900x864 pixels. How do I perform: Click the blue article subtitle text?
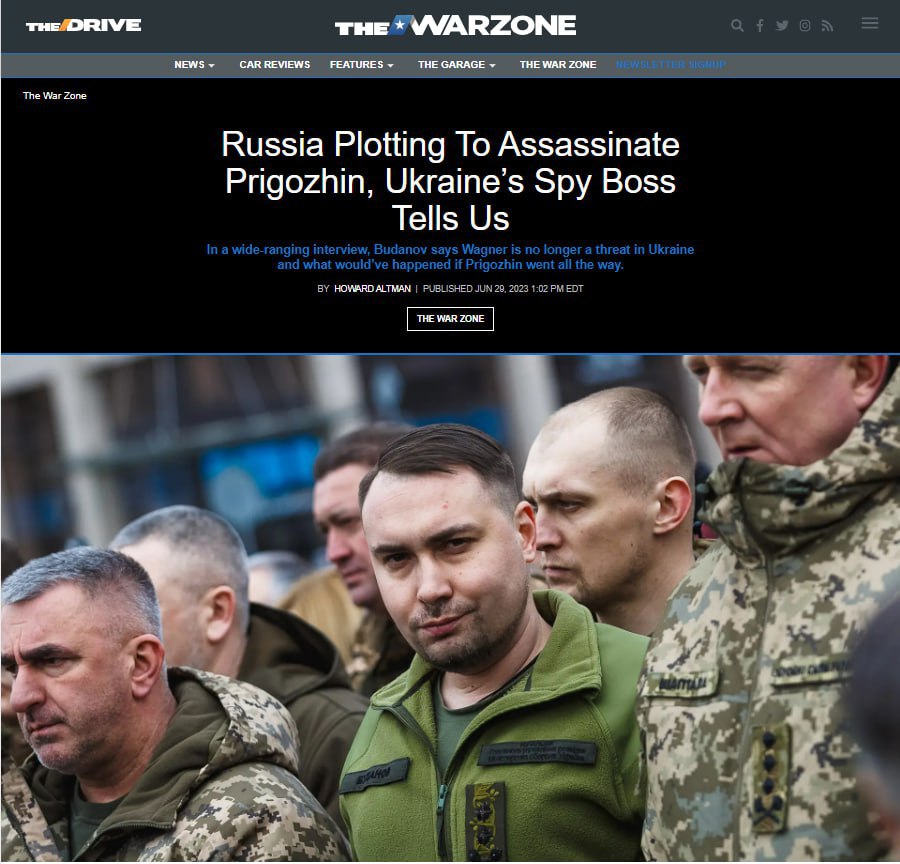[x=450, y=257]
